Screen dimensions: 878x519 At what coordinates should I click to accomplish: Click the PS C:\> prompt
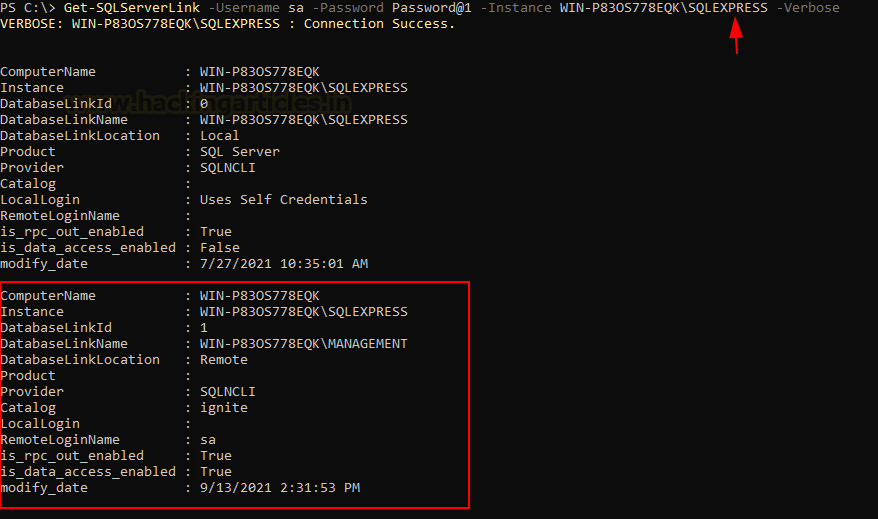pos(28,8)
